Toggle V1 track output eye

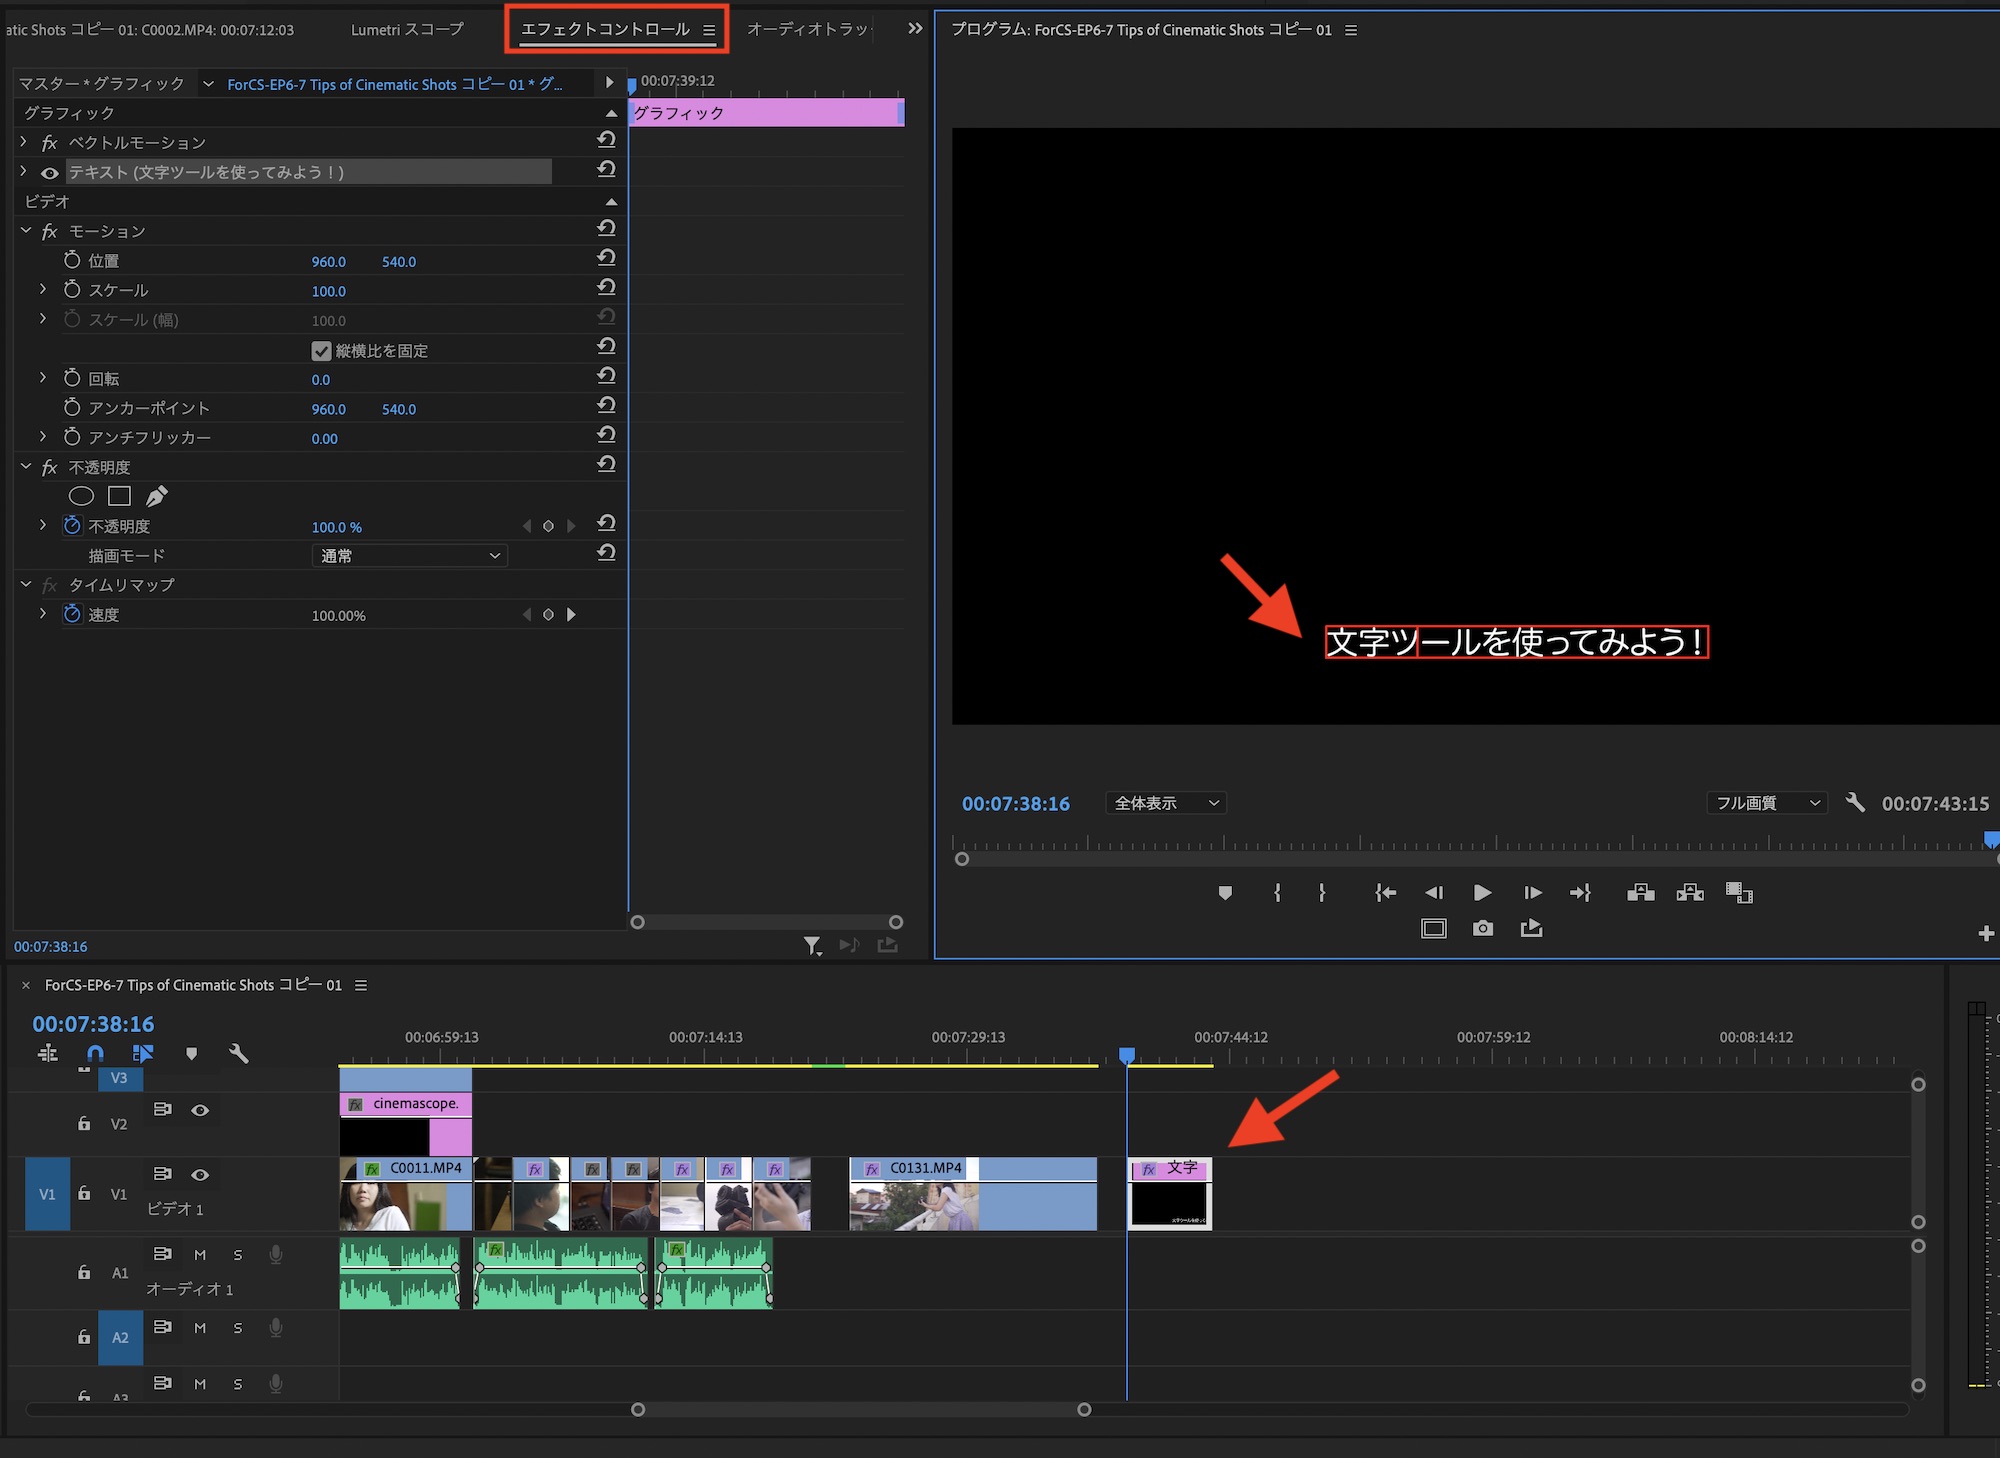(200, 1175)
